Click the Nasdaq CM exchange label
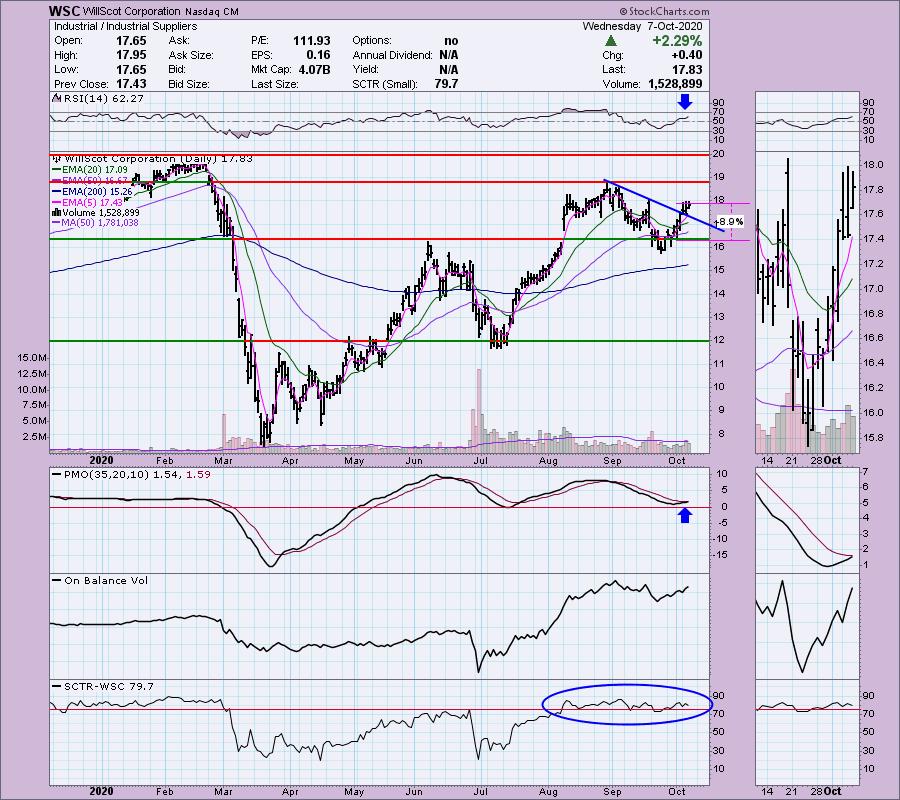 (x=212, y=11)
